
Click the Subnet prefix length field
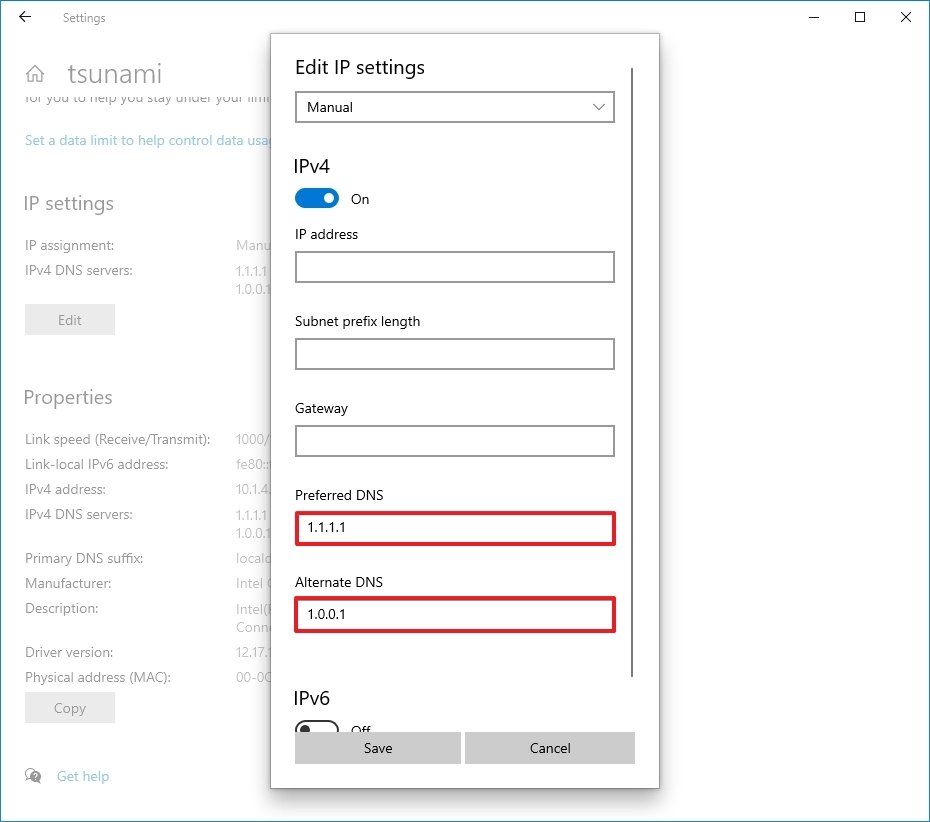[x=454, y=354]
